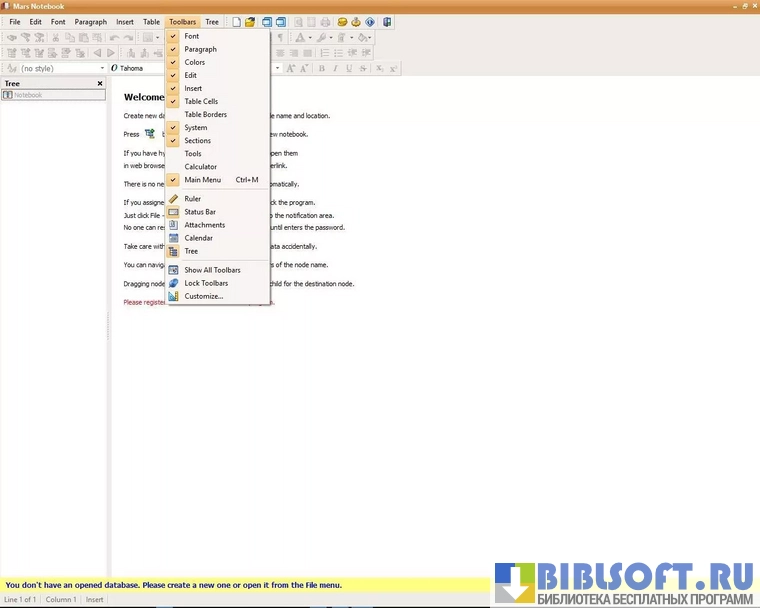
Task: Click the new document icon in toolbar
Action: 237,22
